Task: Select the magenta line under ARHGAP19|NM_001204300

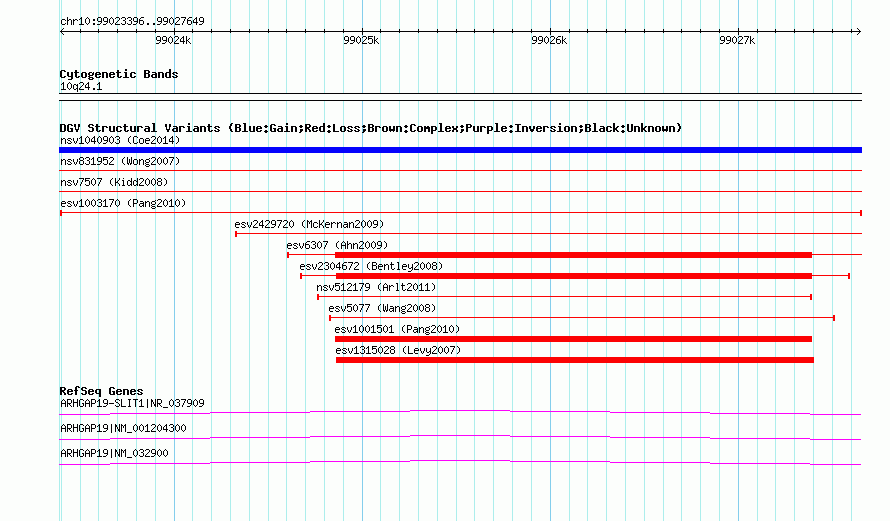Action: (x=460, y=437)
